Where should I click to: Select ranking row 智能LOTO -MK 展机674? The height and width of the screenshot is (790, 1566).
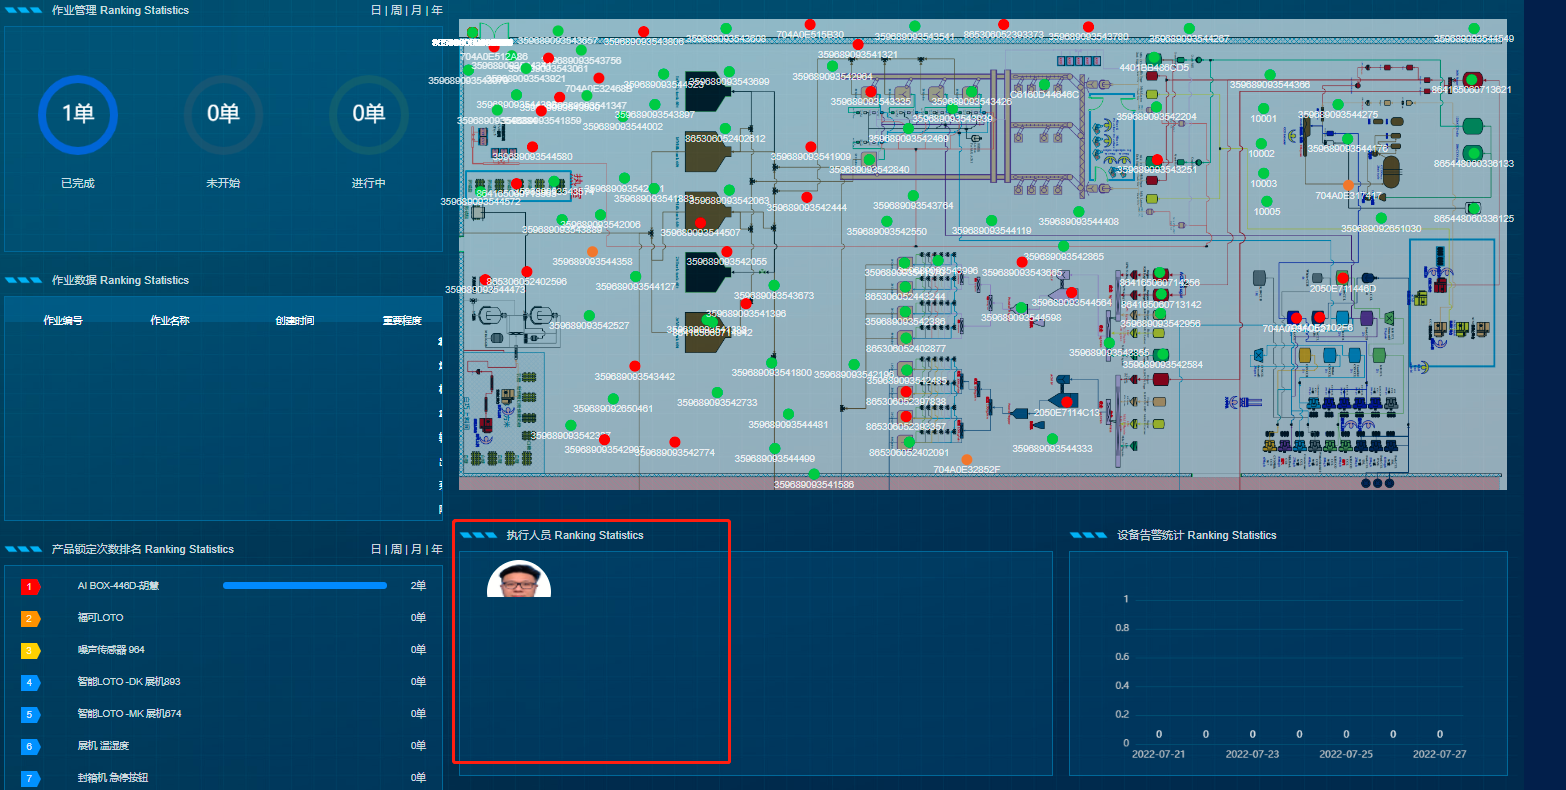click(x=224, y=714)
